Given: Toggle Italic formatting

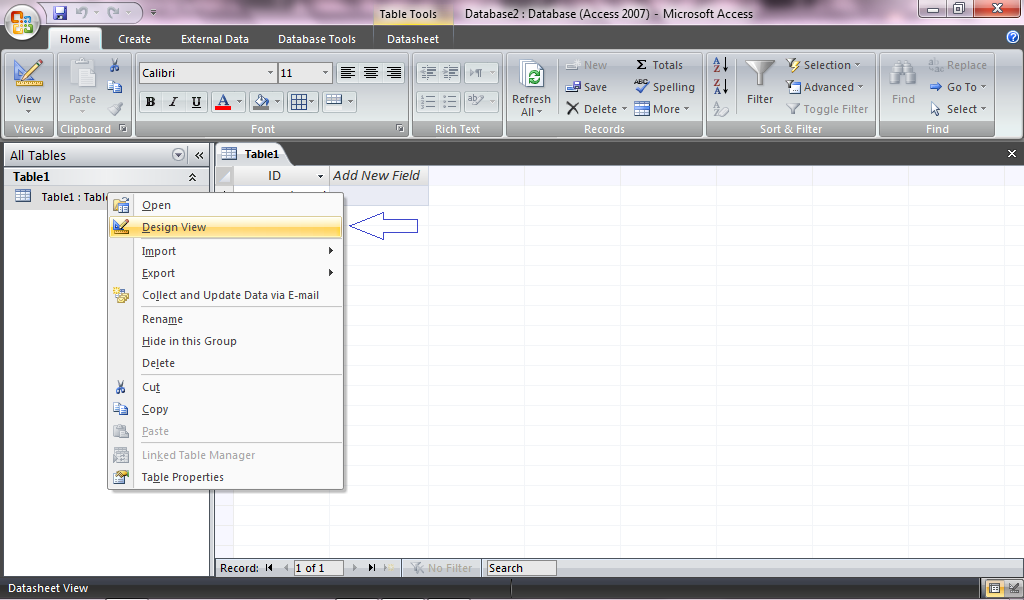Looking at the screenshot, I should tap(173, 101).
